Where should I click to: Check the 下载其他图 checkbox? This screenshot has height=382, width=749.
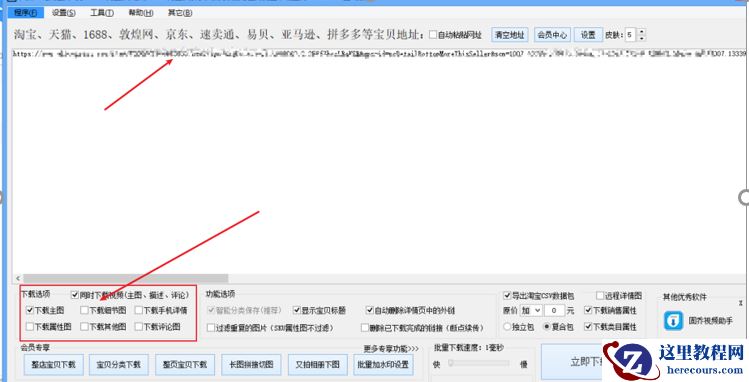84,327
